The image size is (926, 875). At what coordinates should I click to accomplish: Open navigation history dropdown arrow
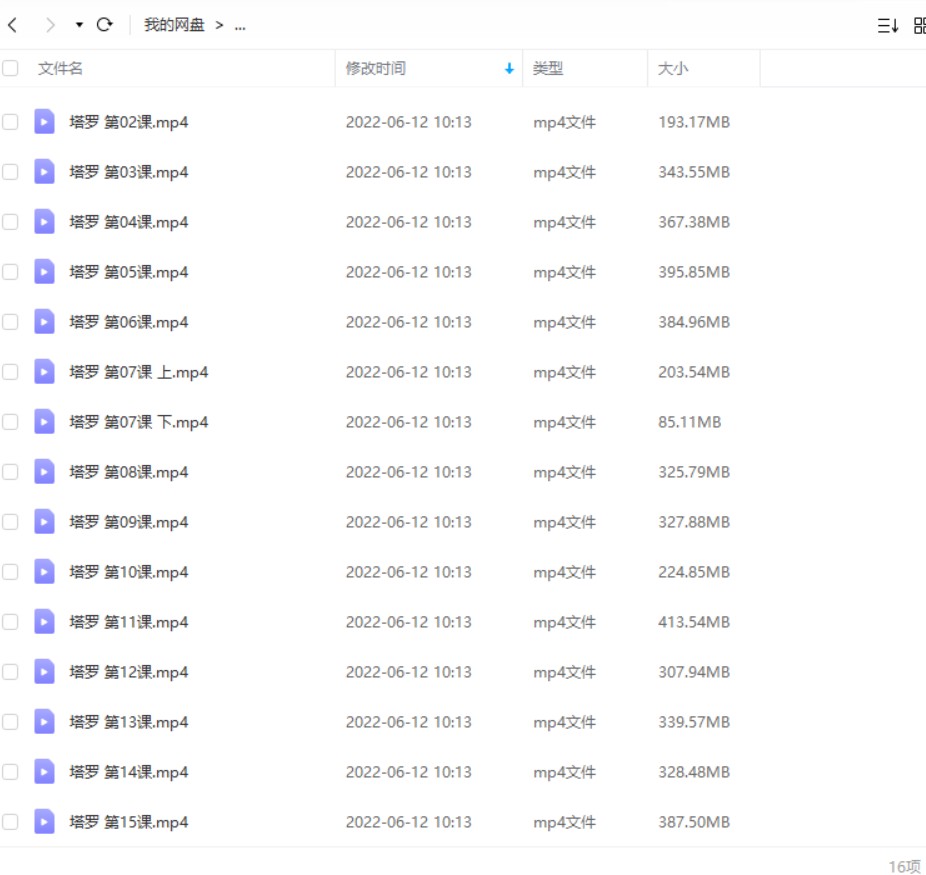point(79,25)
